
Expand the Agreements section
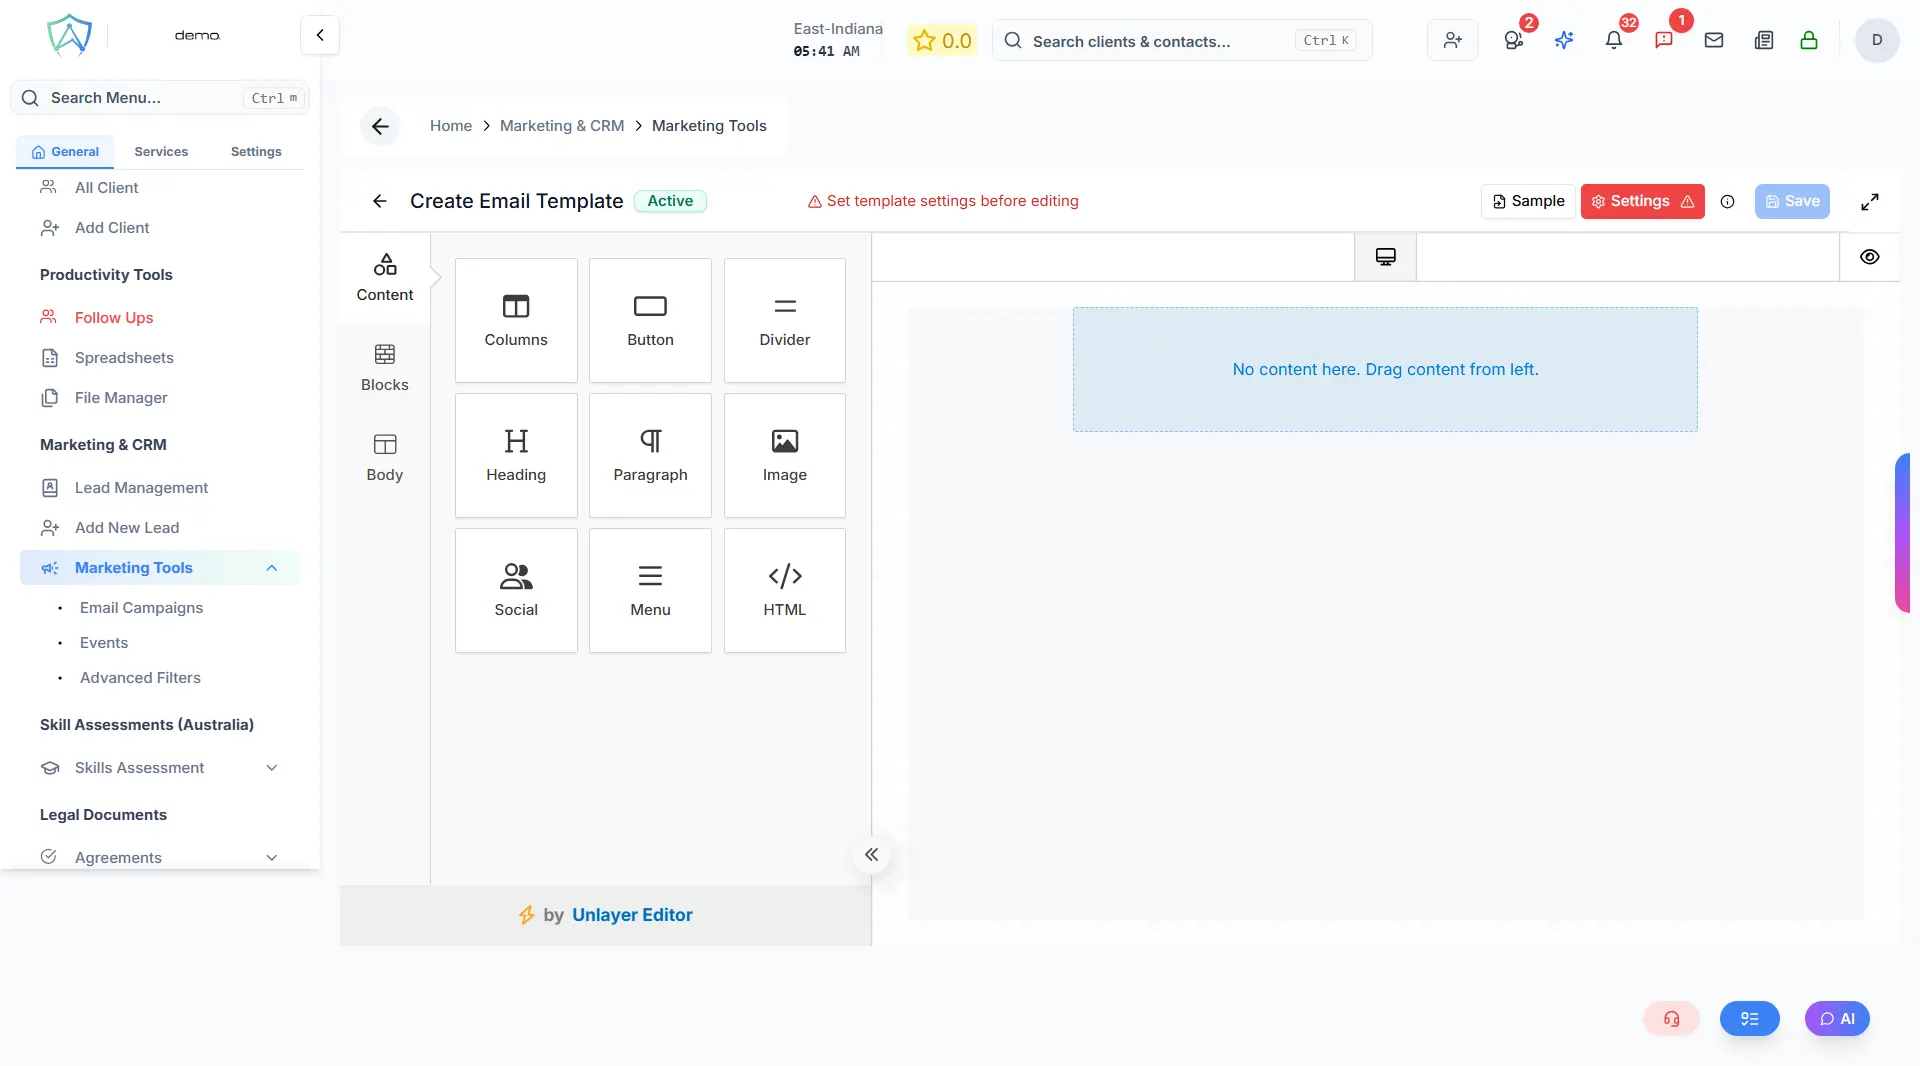click(272, 858)
